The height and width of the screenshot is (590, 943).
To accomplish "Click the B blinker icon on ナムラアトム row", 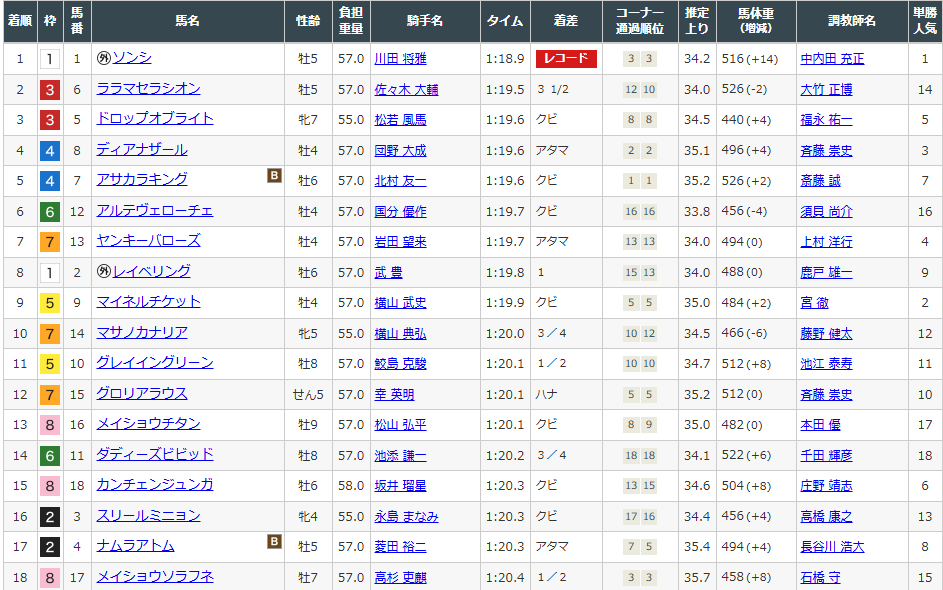I will click(x=274, y=542).
